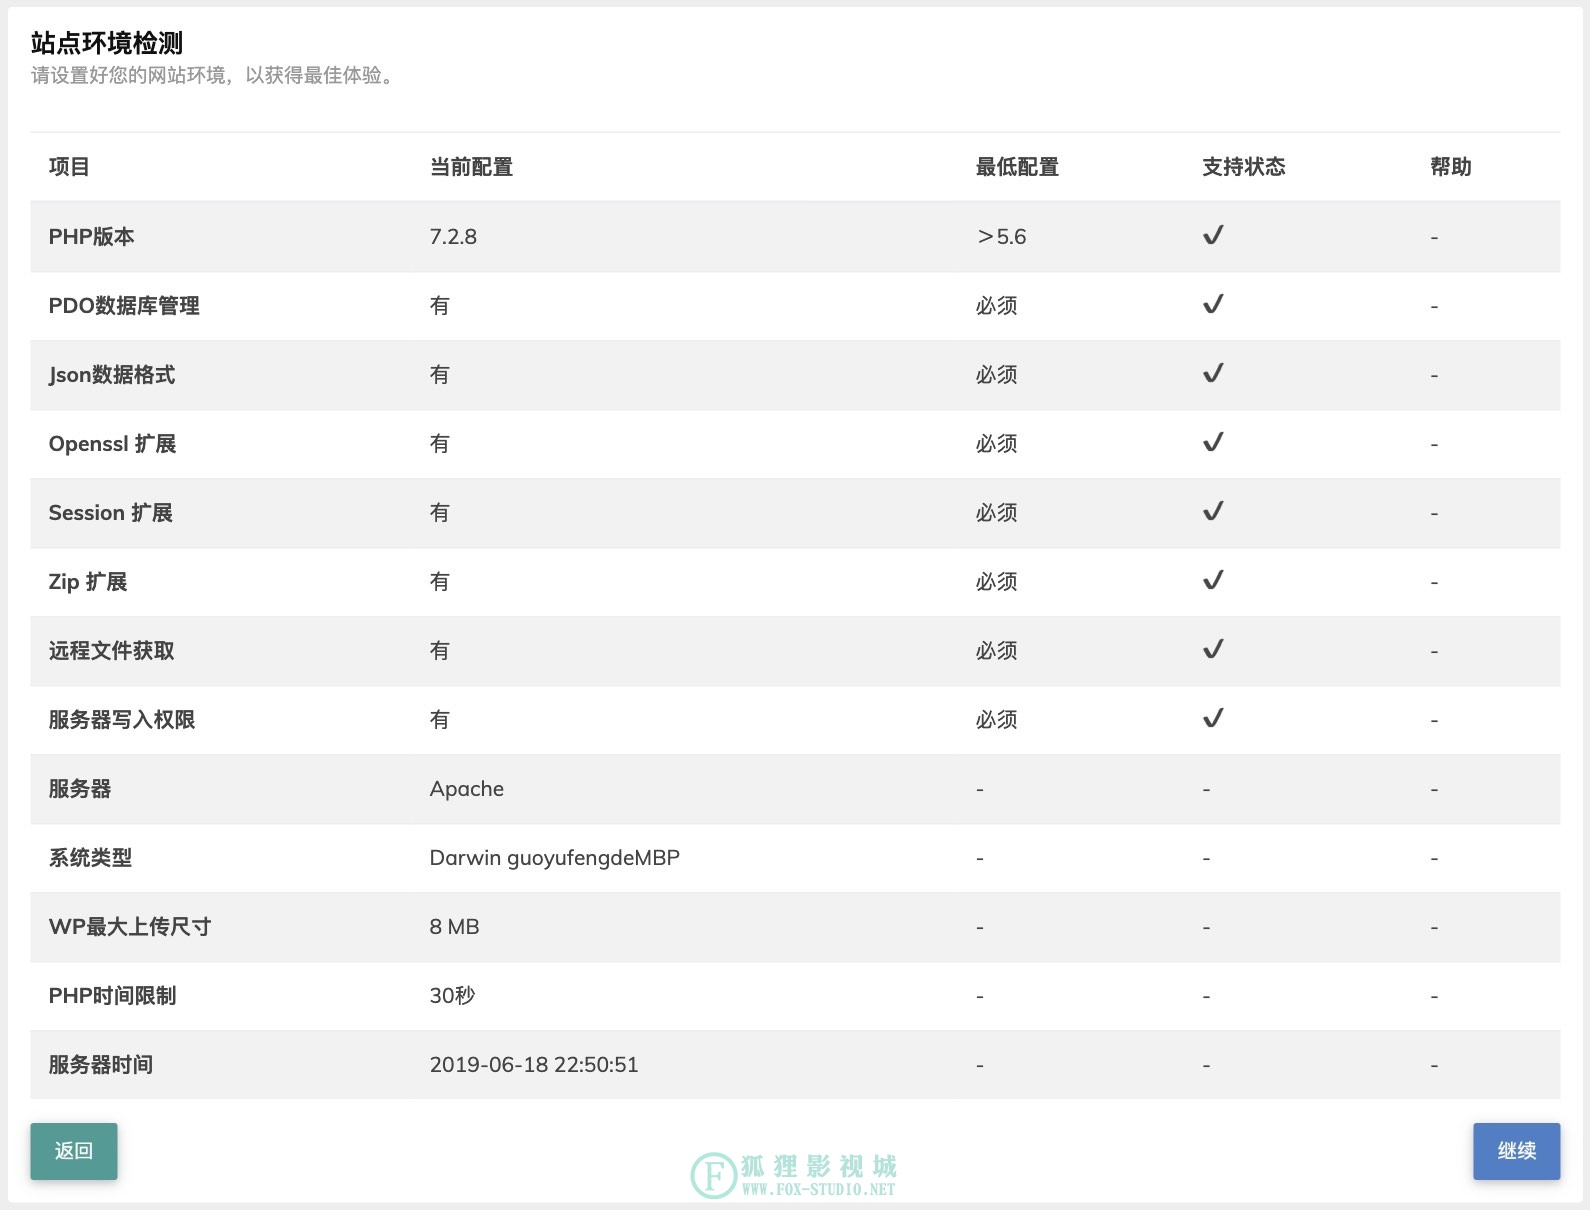Click 有 in the 远程文件获取 row
This screenshot has height=1210, width=1590.
(x=440, y=651)
